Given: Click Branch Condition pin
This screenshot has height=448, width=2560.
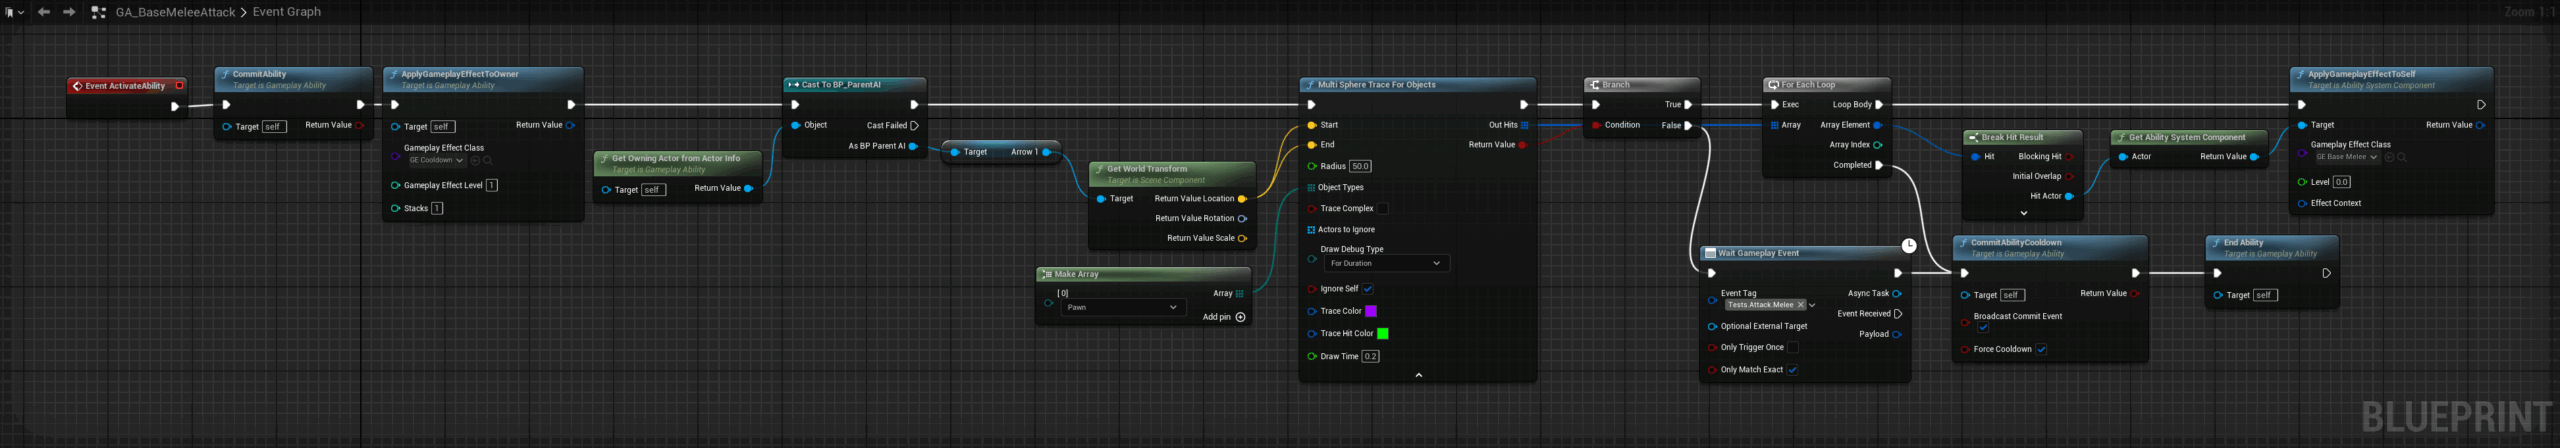Looking at the screenshot, I should (x=1596, y=126).
